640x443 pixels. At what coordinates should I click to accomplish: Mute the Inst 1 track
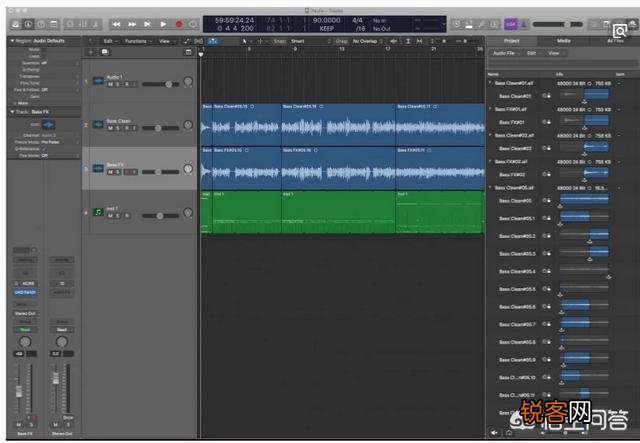[110, 216]
